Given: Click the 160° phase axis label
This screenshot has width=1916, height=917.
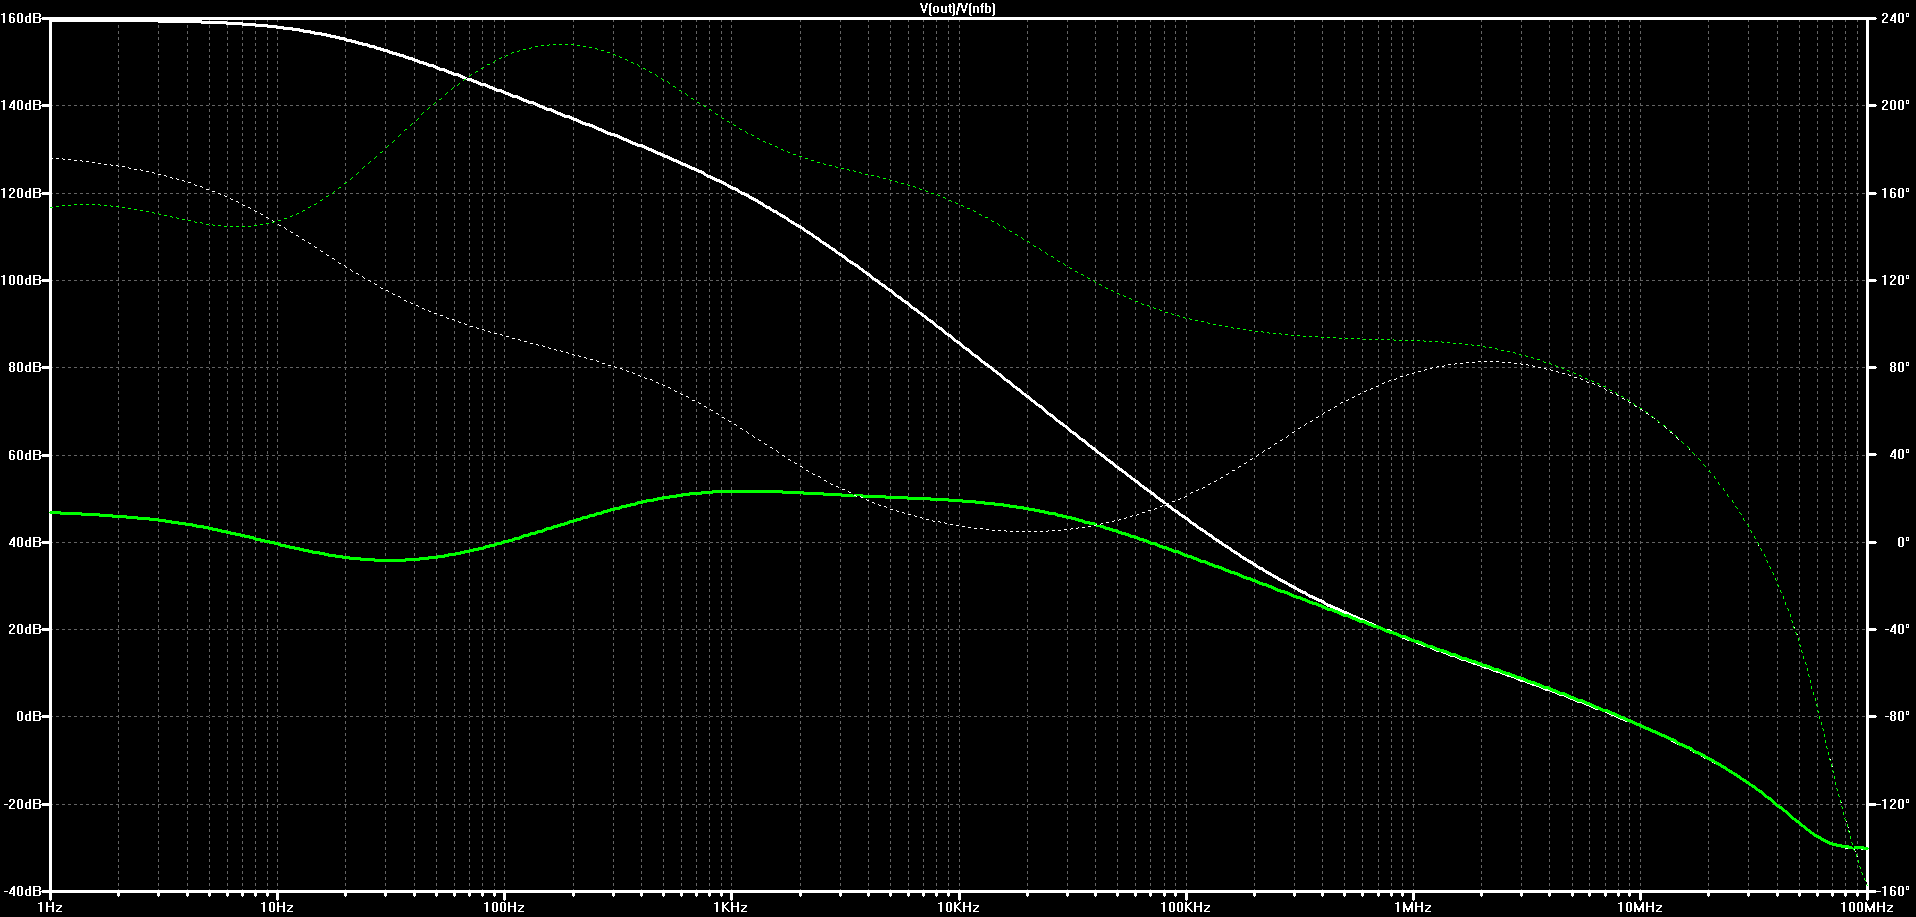Looking at the screenshot, I should (1895, 193).
